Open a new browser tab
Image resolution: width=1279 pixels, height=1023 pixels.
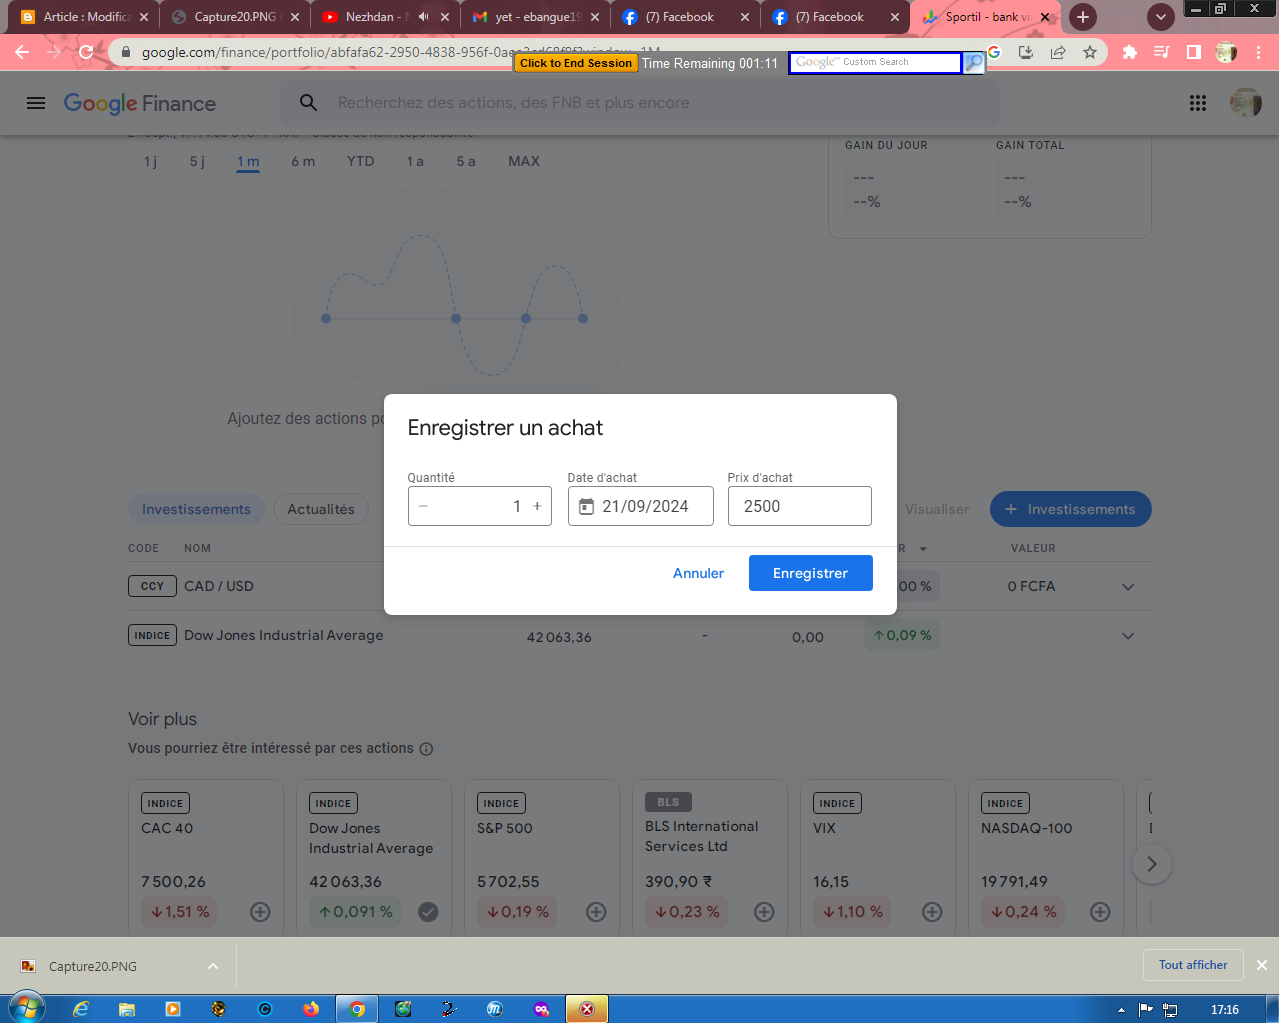1083,17
